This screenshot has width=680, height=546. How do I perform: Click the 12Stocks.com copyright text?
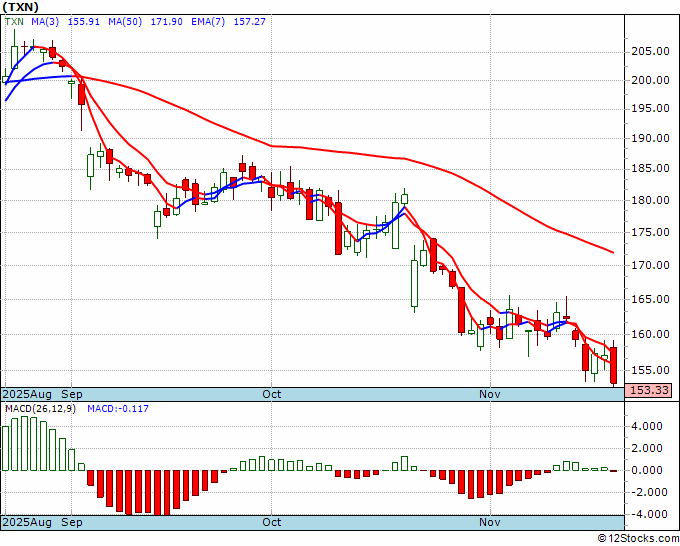coord(638,539)
